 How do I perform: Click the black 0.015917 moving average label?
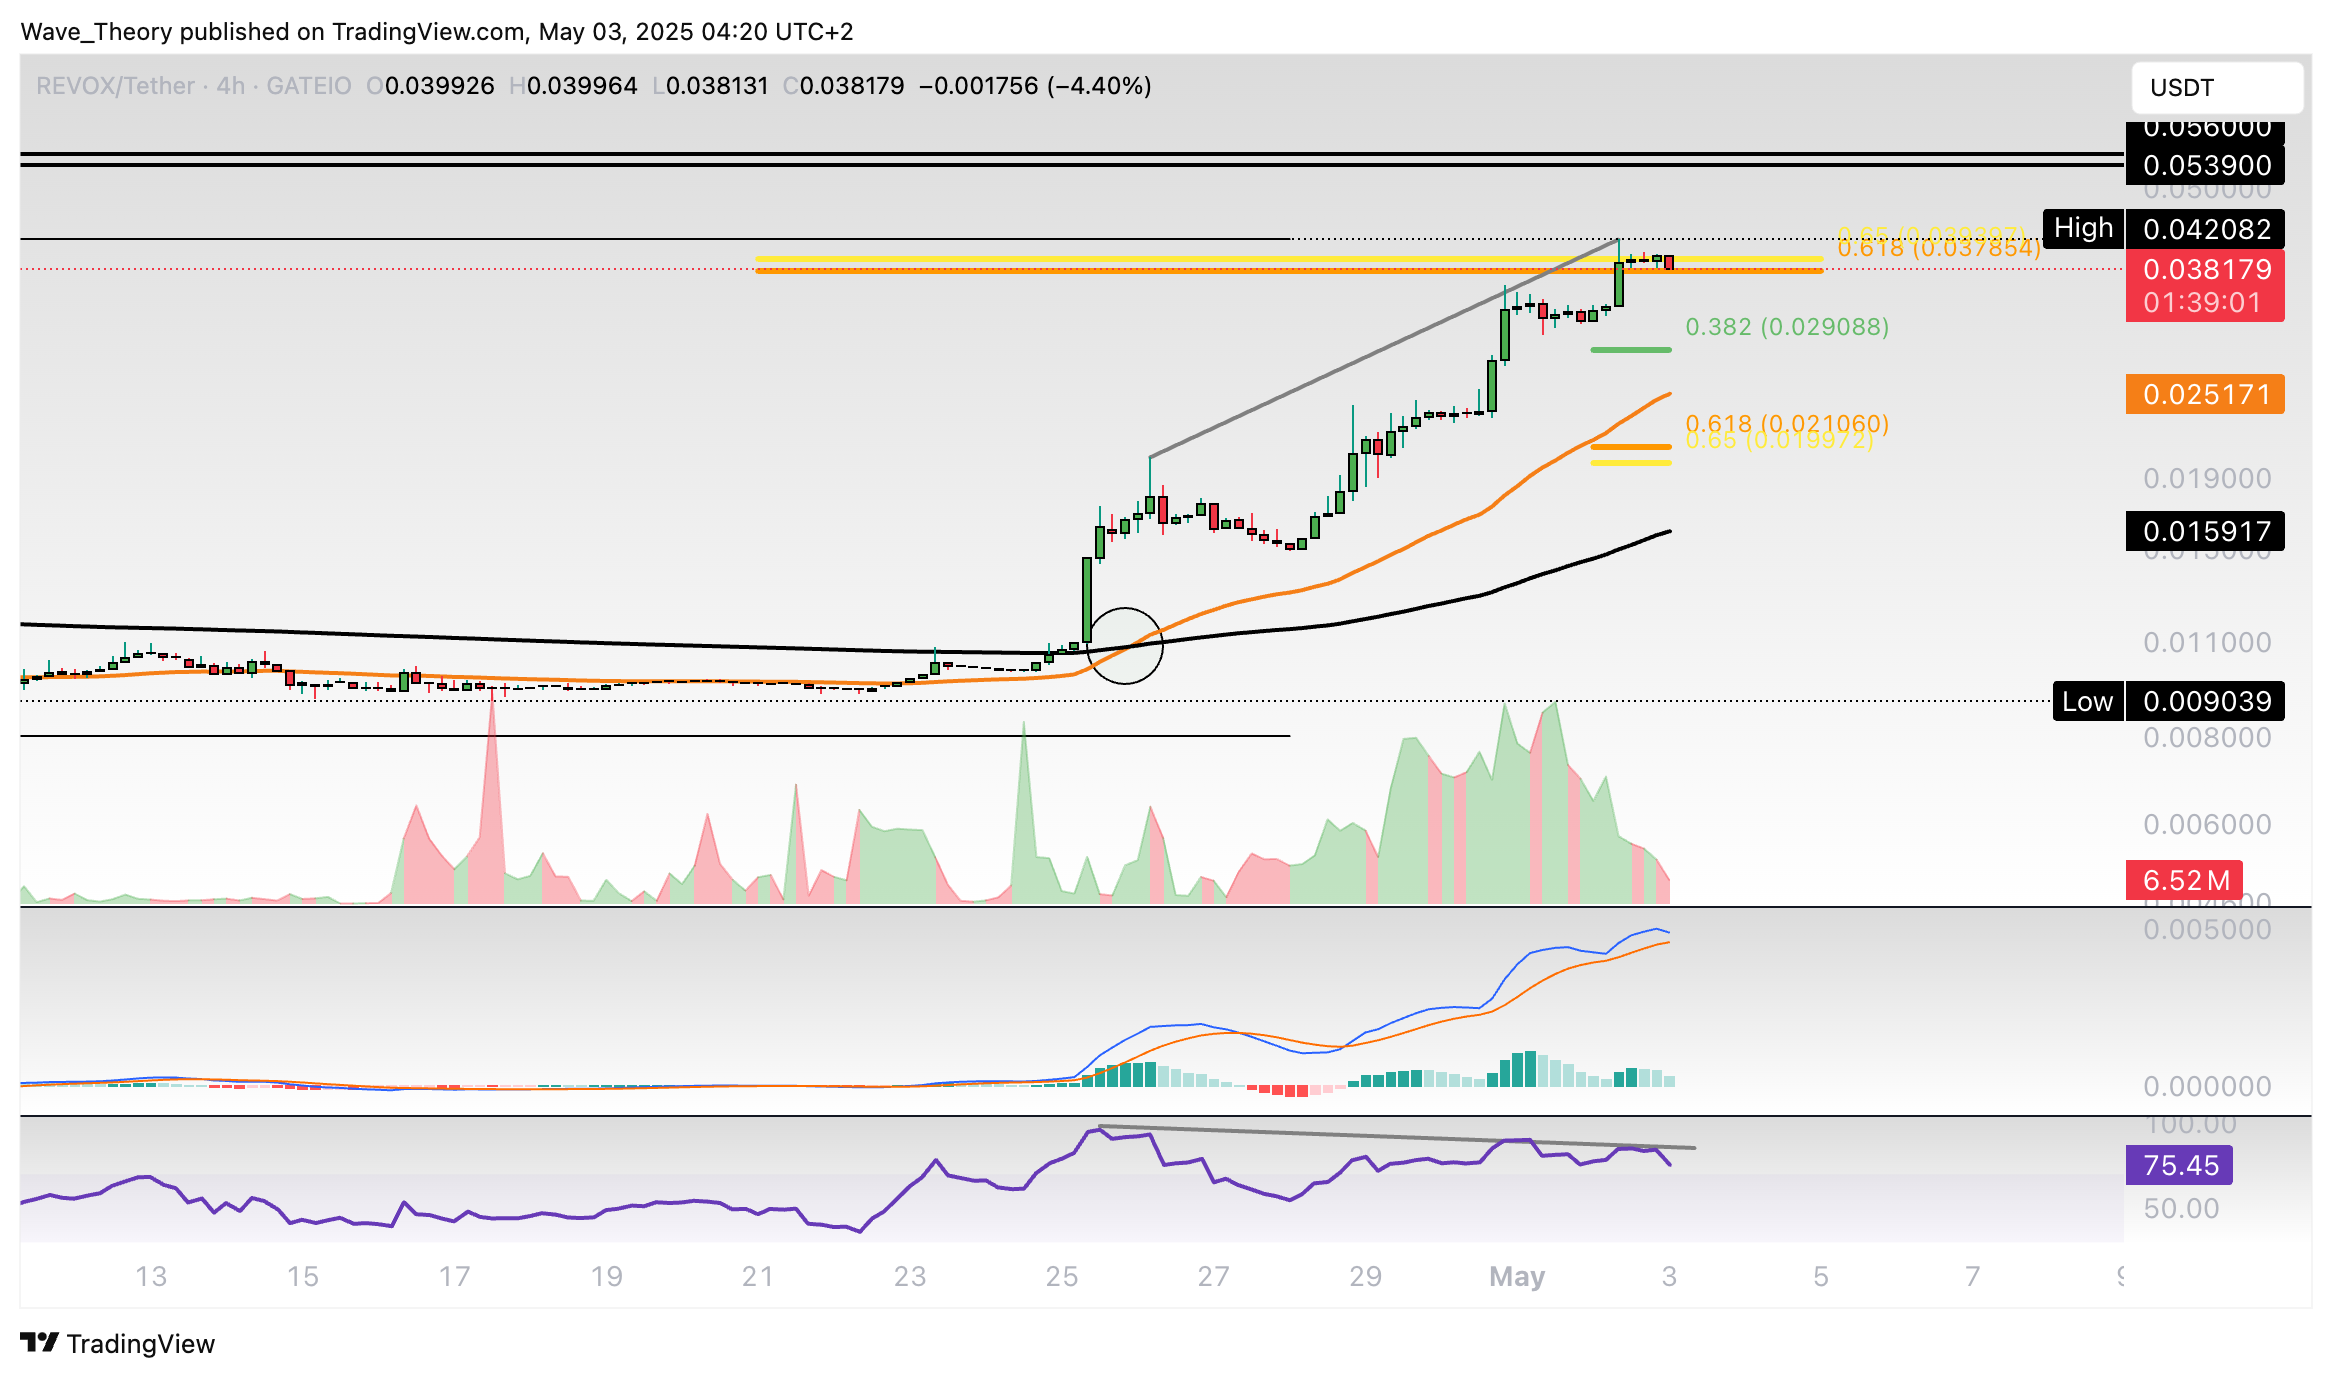click(x=2205, y=531)
